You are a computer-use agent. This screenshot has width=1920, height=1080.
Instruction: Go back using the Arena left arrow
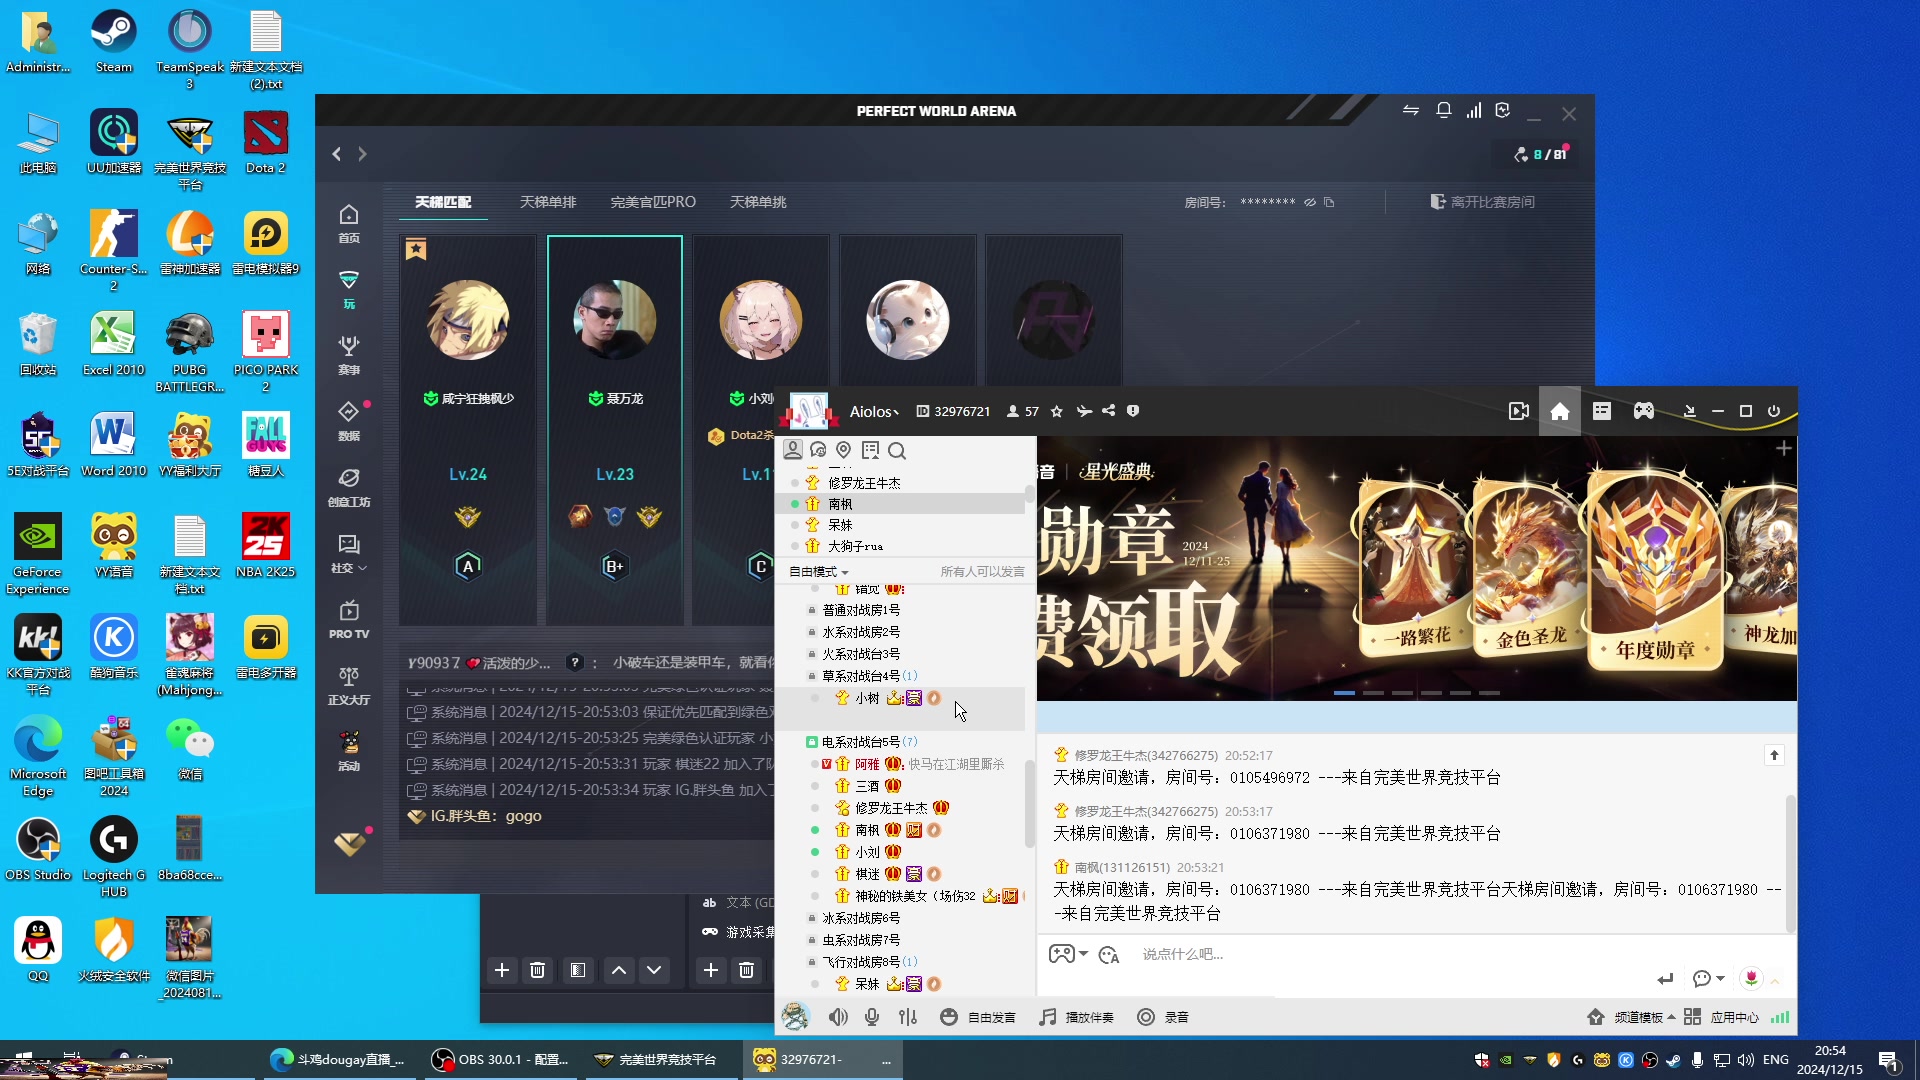coord(337,154)
